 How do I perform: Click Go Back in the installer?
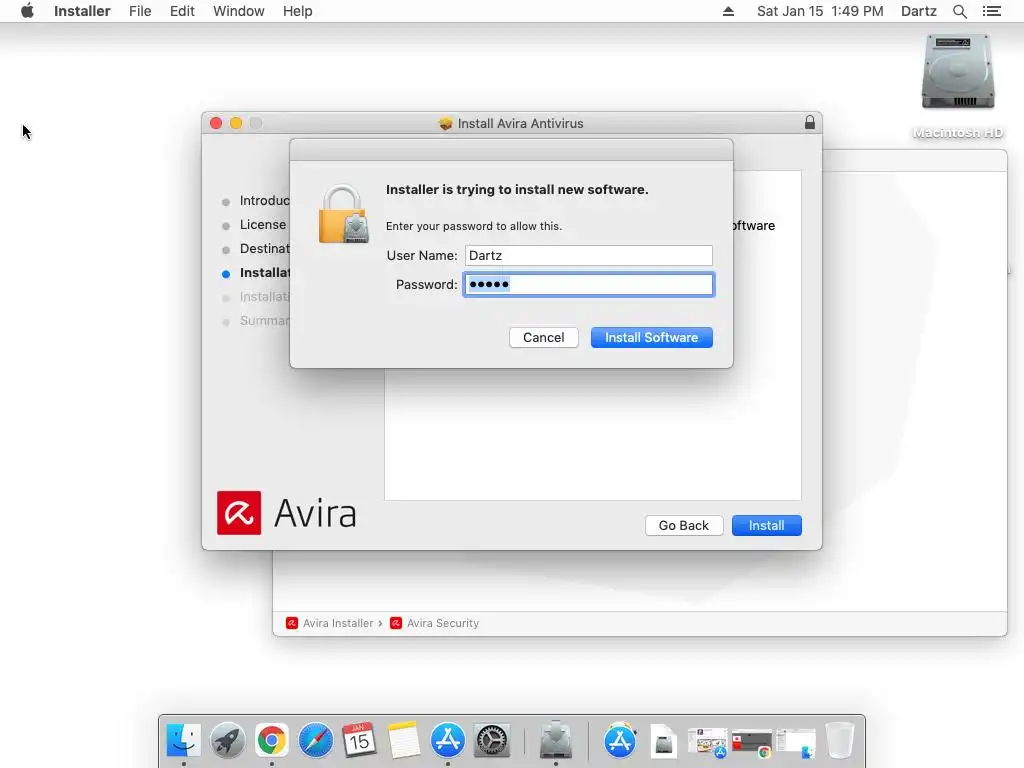[x=684, y=526]
